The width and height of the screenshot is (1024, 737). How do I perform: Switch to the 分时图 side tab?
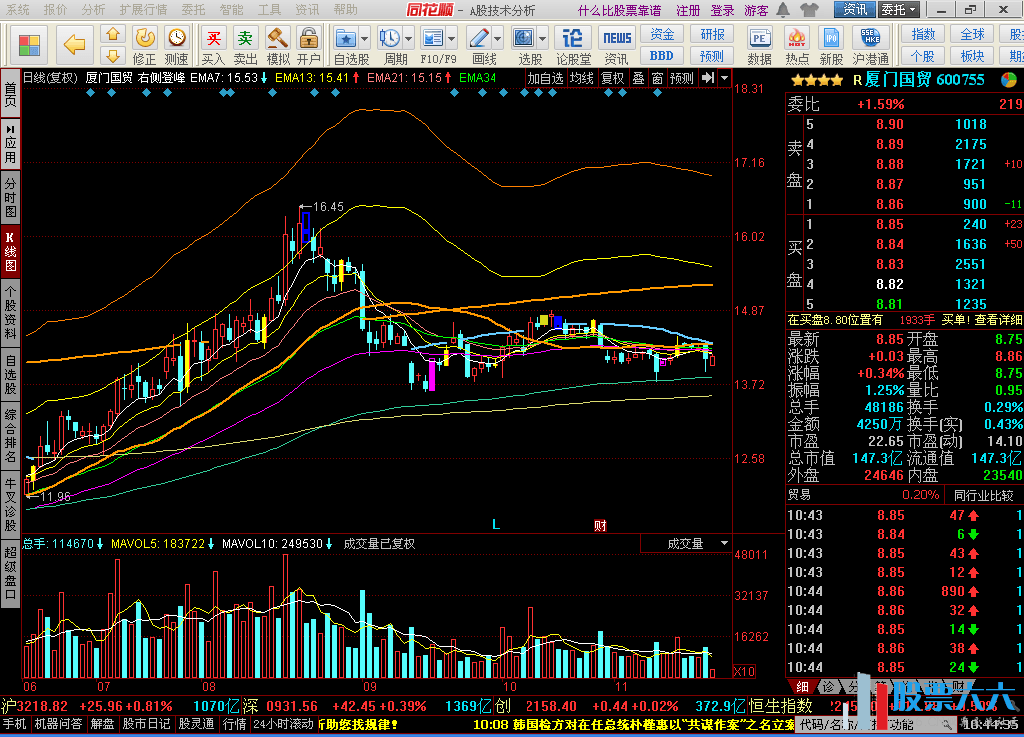(x=10, y=197)
